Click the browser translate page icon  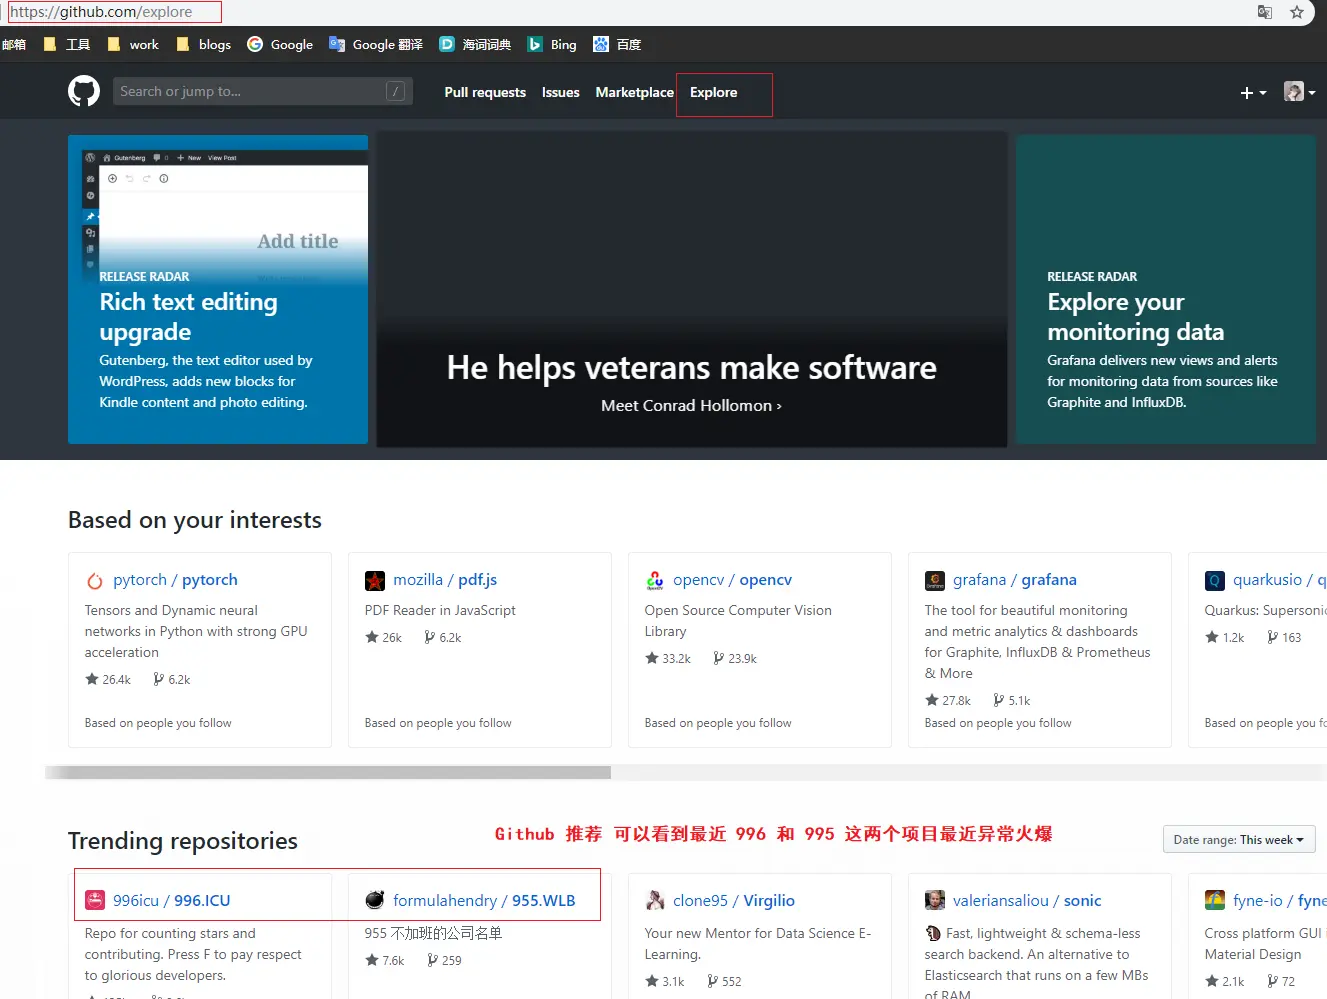[1265, 12]
